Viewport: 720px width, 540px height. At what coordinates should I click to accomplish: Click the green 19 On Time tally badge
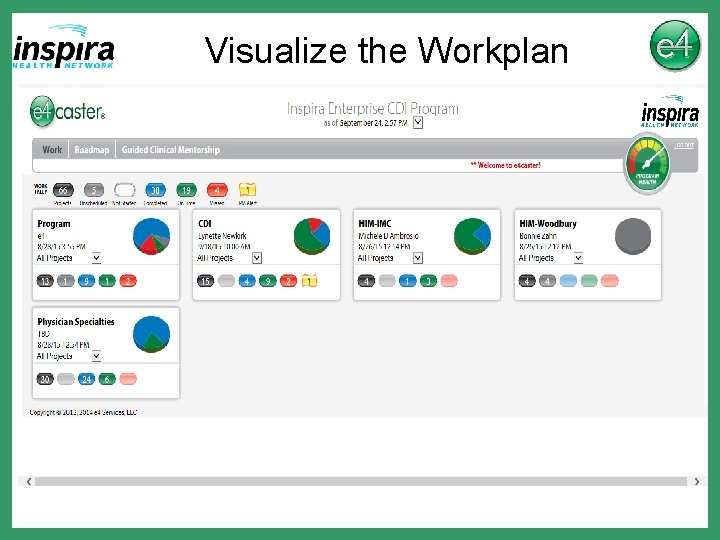click(186, 190)
